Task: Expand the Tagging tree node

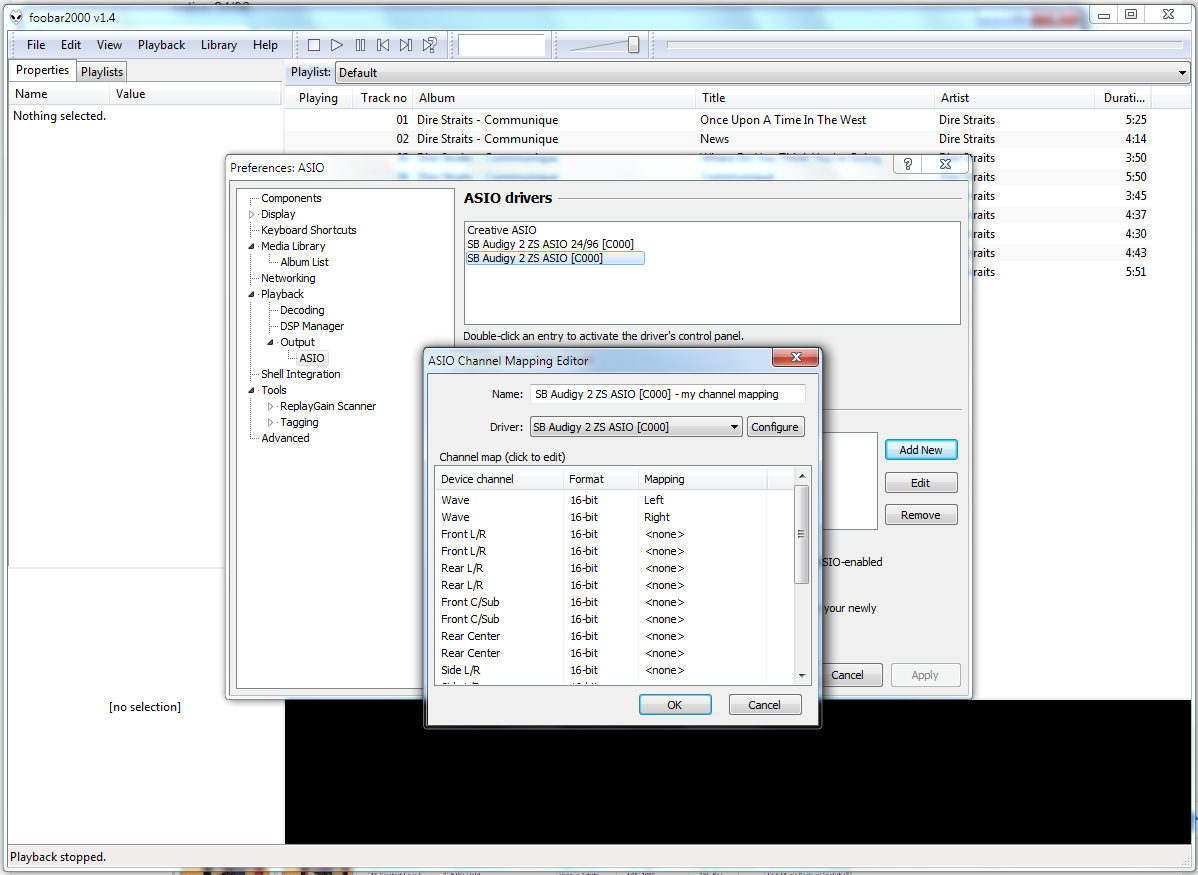Action: (x=270, y=423)
